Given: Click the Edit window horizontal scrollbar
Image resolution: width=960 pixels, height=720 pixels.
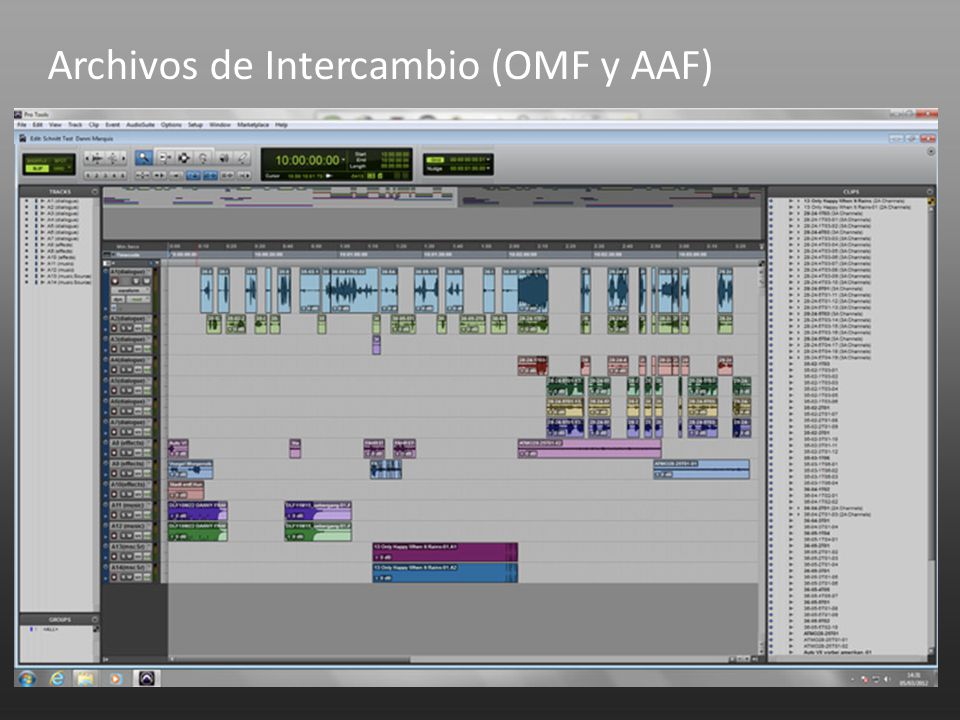Looking at the screenshot, I should 450,659.
